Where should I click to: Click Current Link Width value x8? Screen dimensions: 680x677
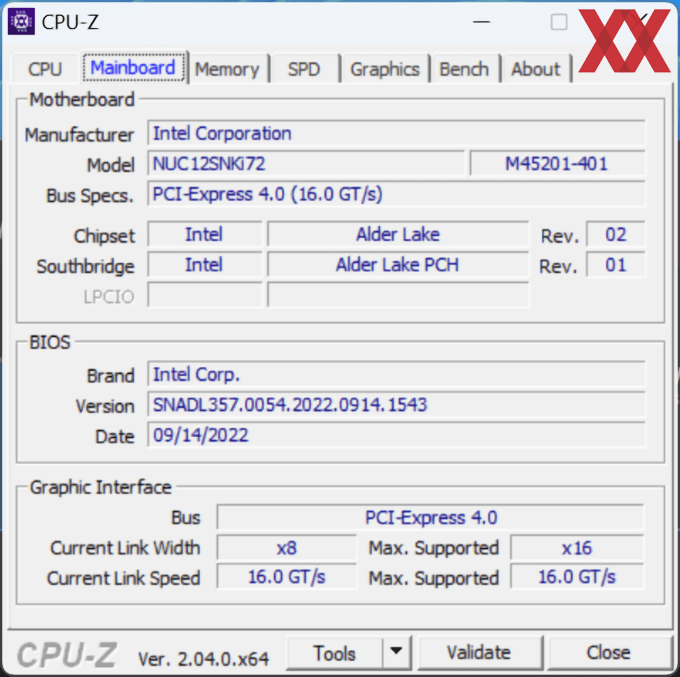tap(287, 548)
